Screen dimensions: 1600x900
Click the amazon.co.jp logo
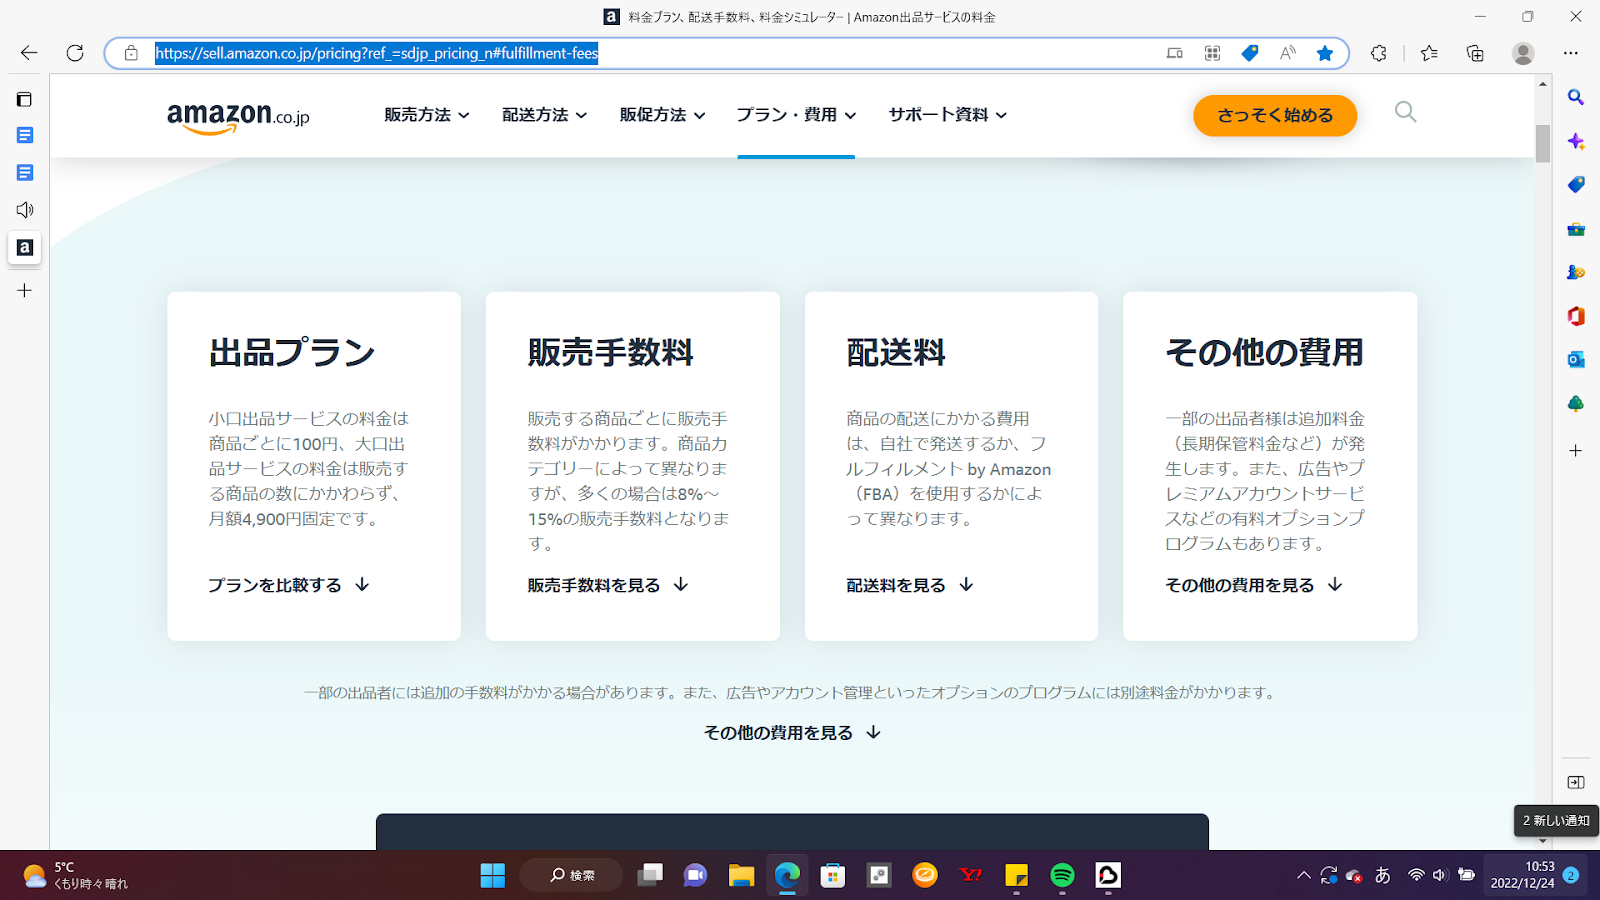[x=238, y=118]
